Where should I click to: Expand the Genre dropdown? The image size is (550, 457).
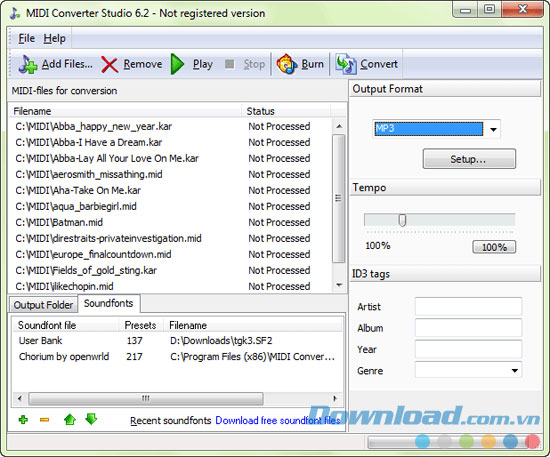click(515, 370)
